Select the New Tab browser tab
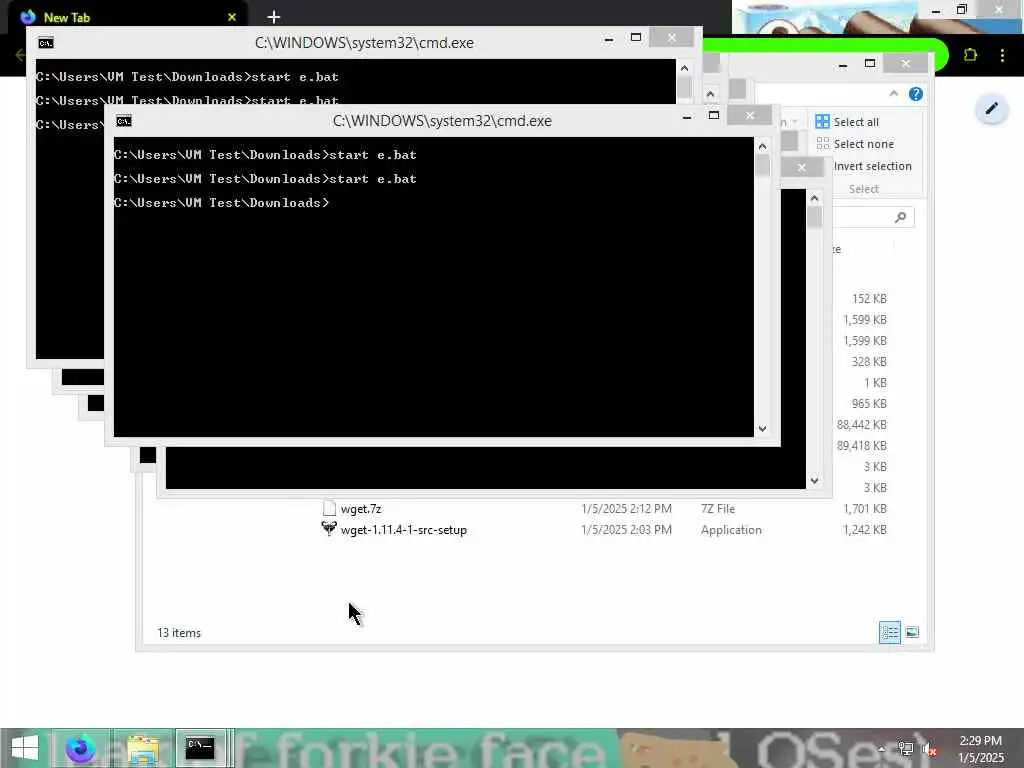Viewport: 1024px width, 768px height. click(127, 17)
